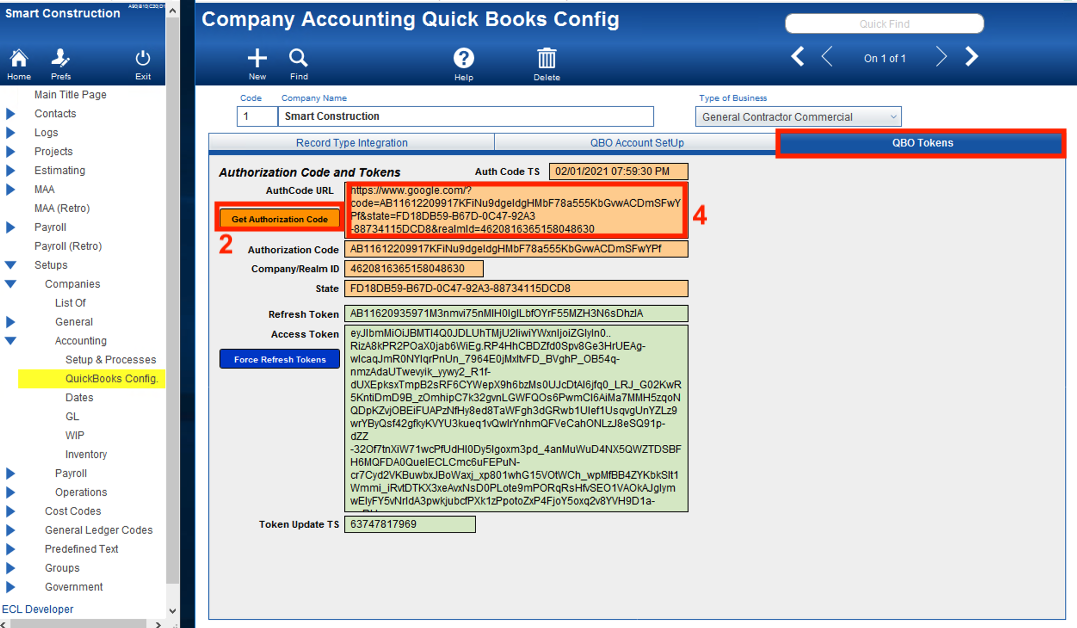Image resolution: width=1077 pixels, height=628 pixels.
Task: Open WIP under Accounting
Action: [x=75, y=436]
